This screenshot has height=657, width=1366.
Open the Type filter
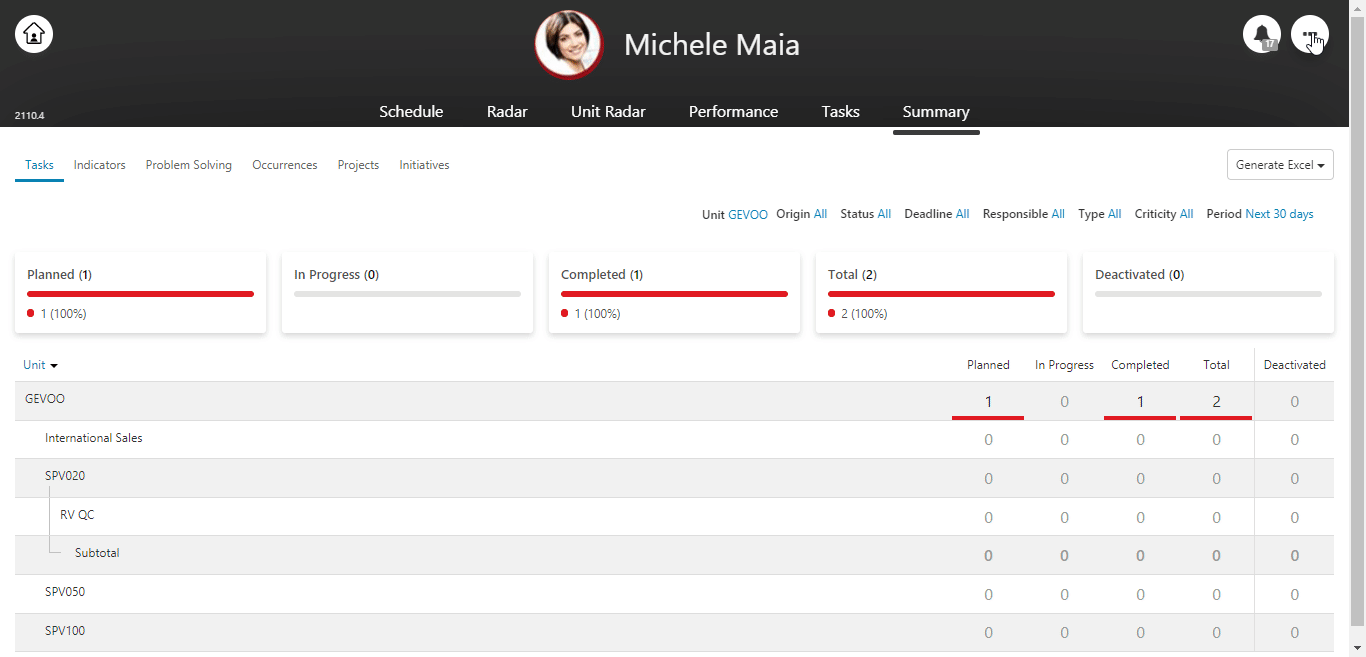click(1114, 214)
